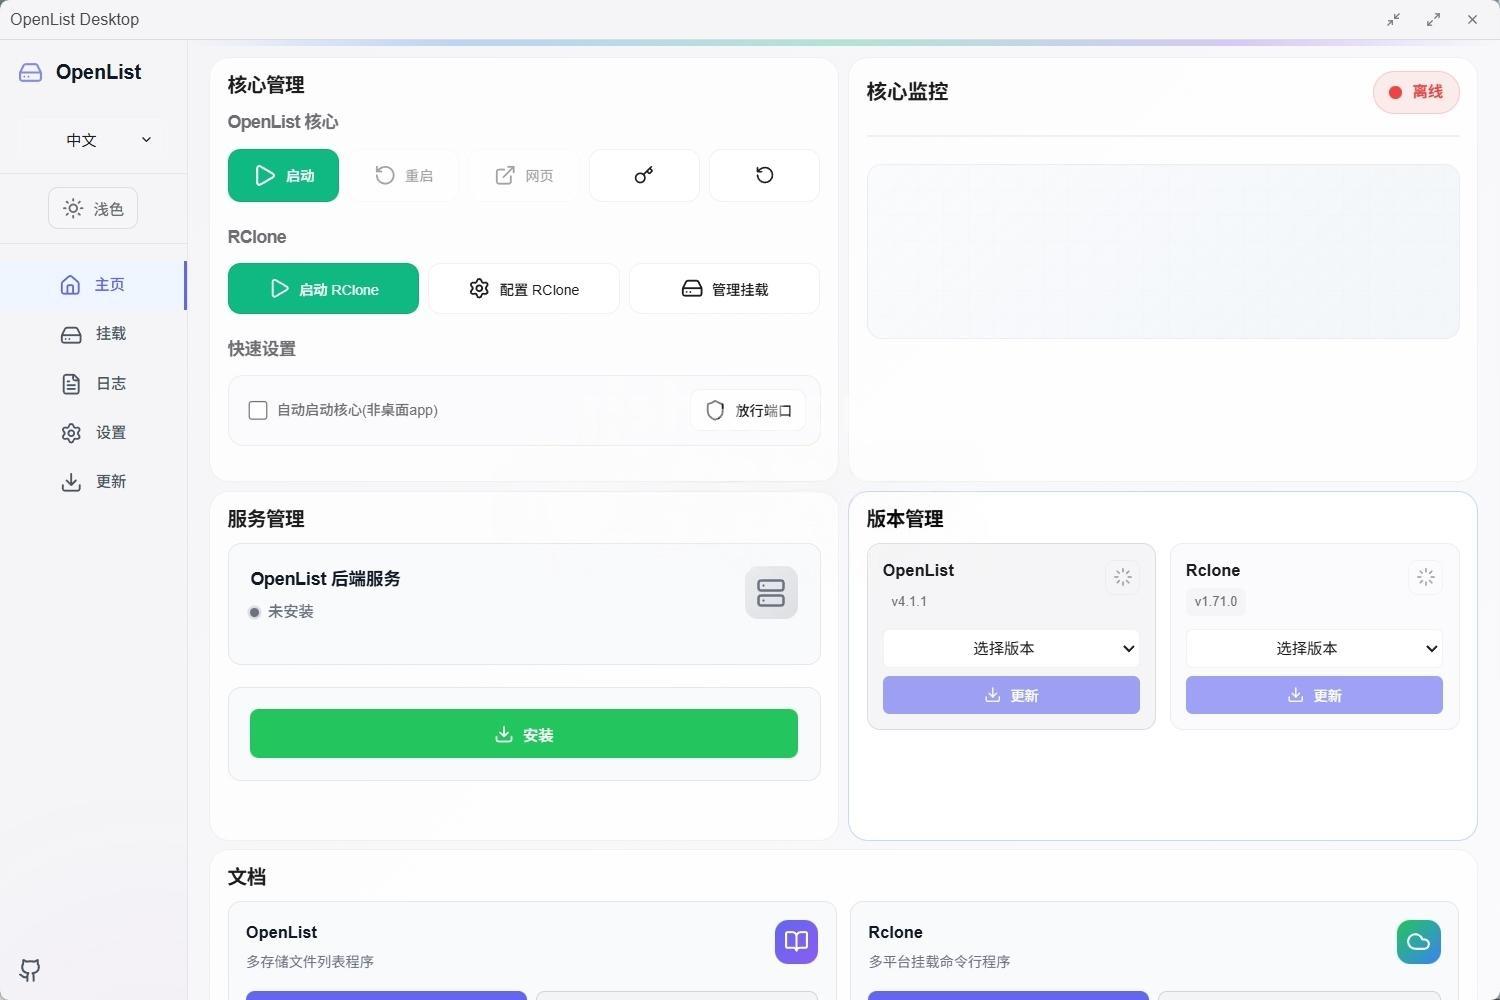Open the GitHub link at the sidebar bottom

(30, 970)
